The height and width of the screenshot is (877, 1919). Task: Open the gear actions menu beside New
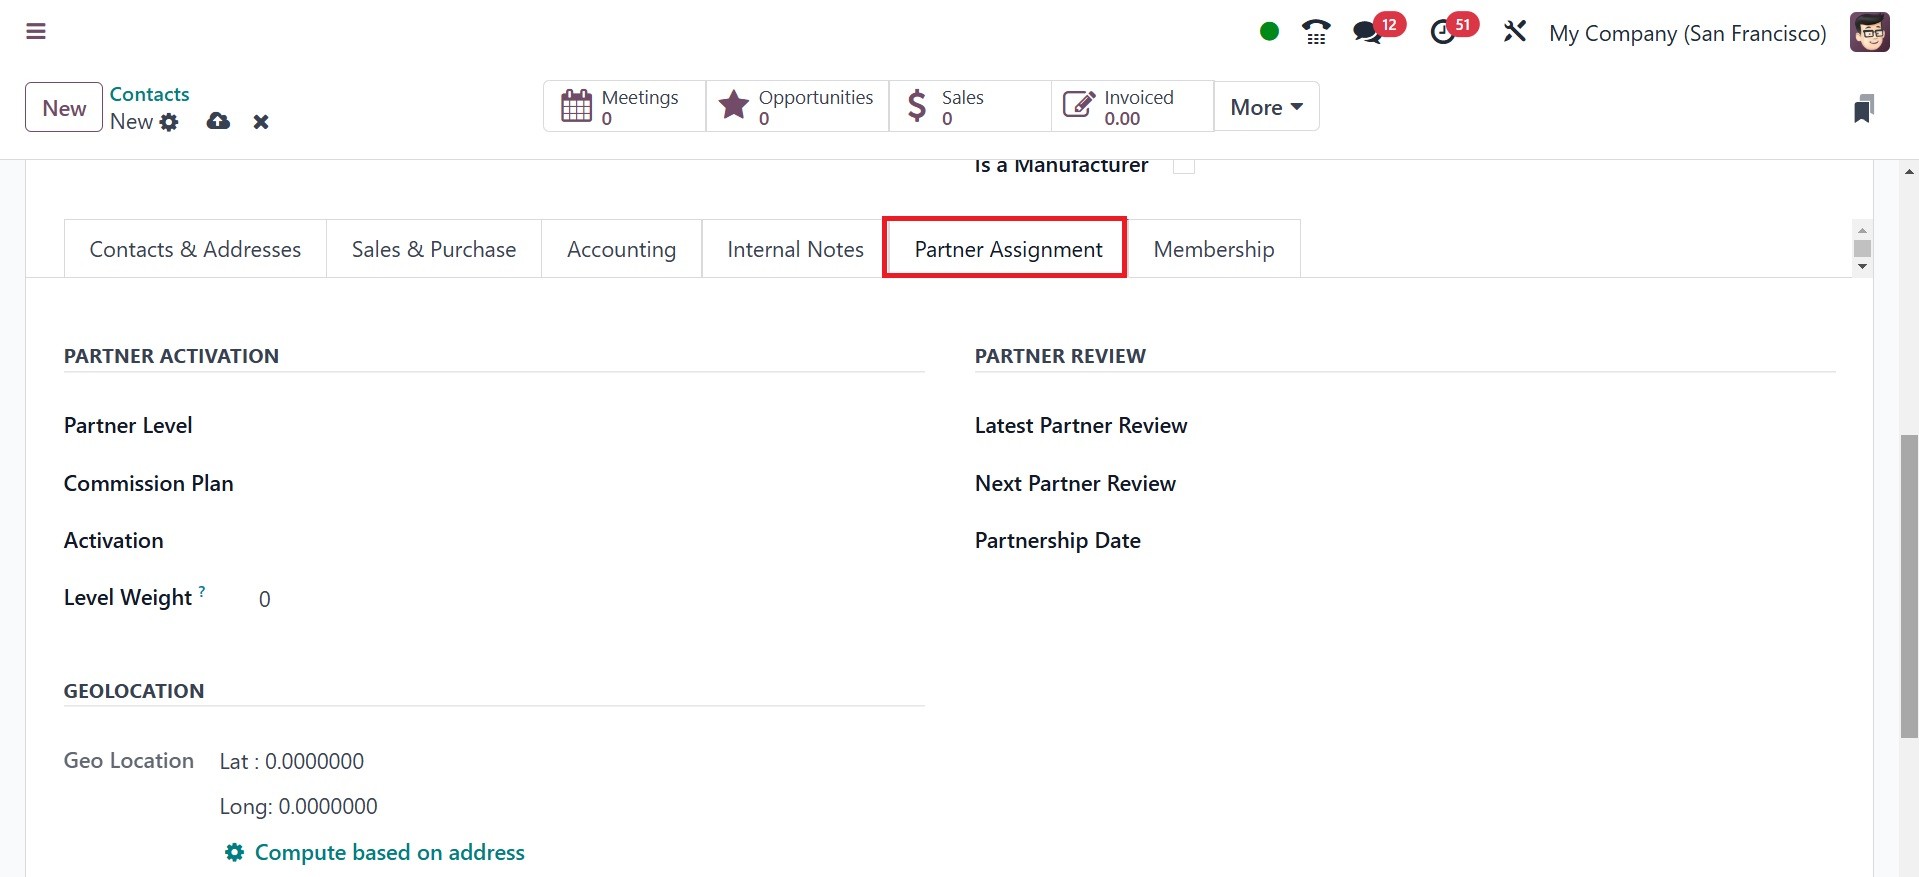click(x=170, y=122)
